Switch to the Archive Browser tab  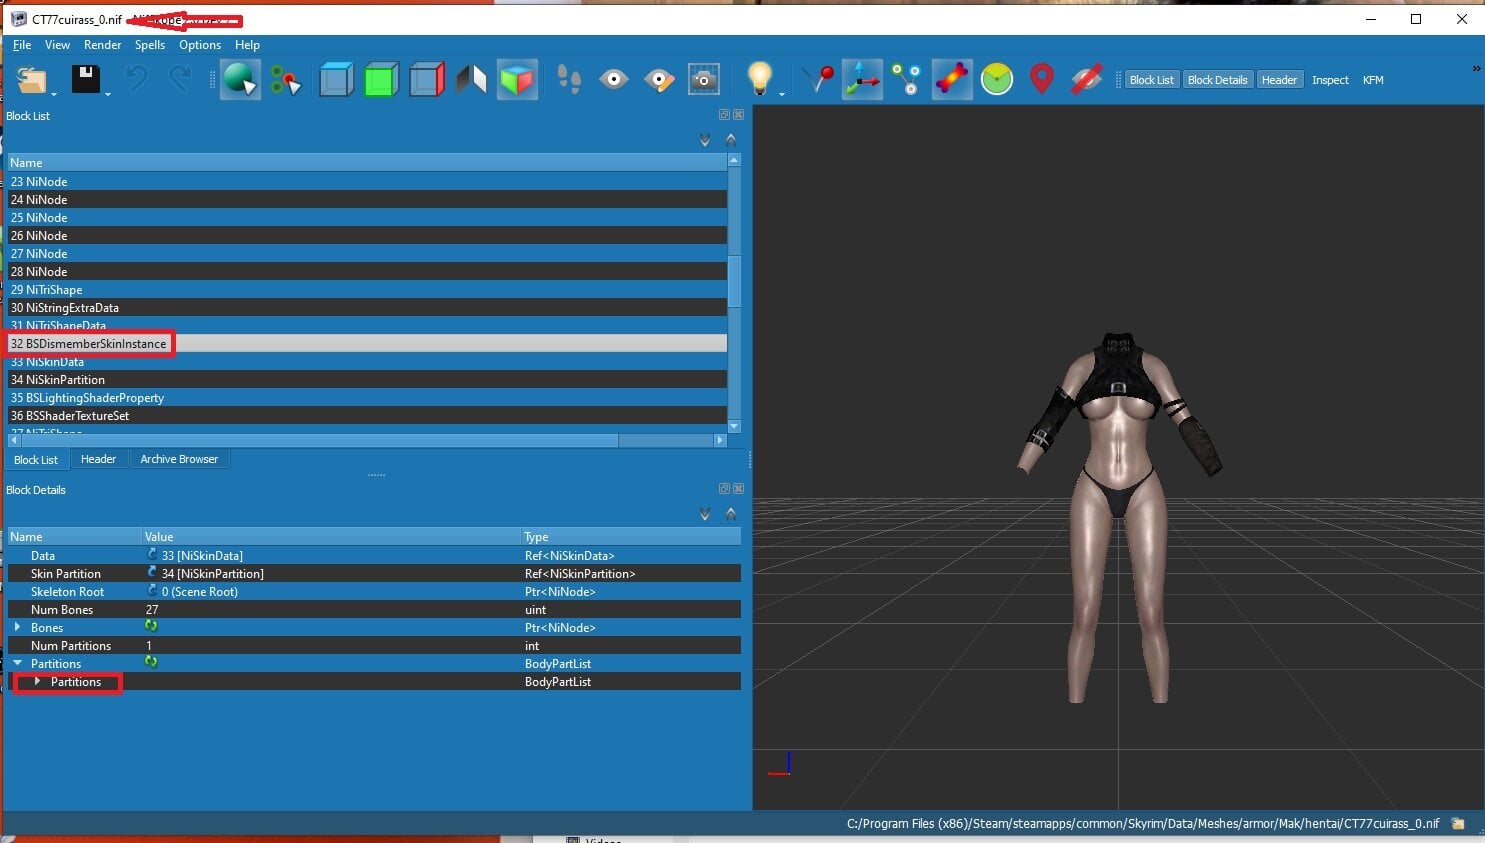[x=179, y=459]
